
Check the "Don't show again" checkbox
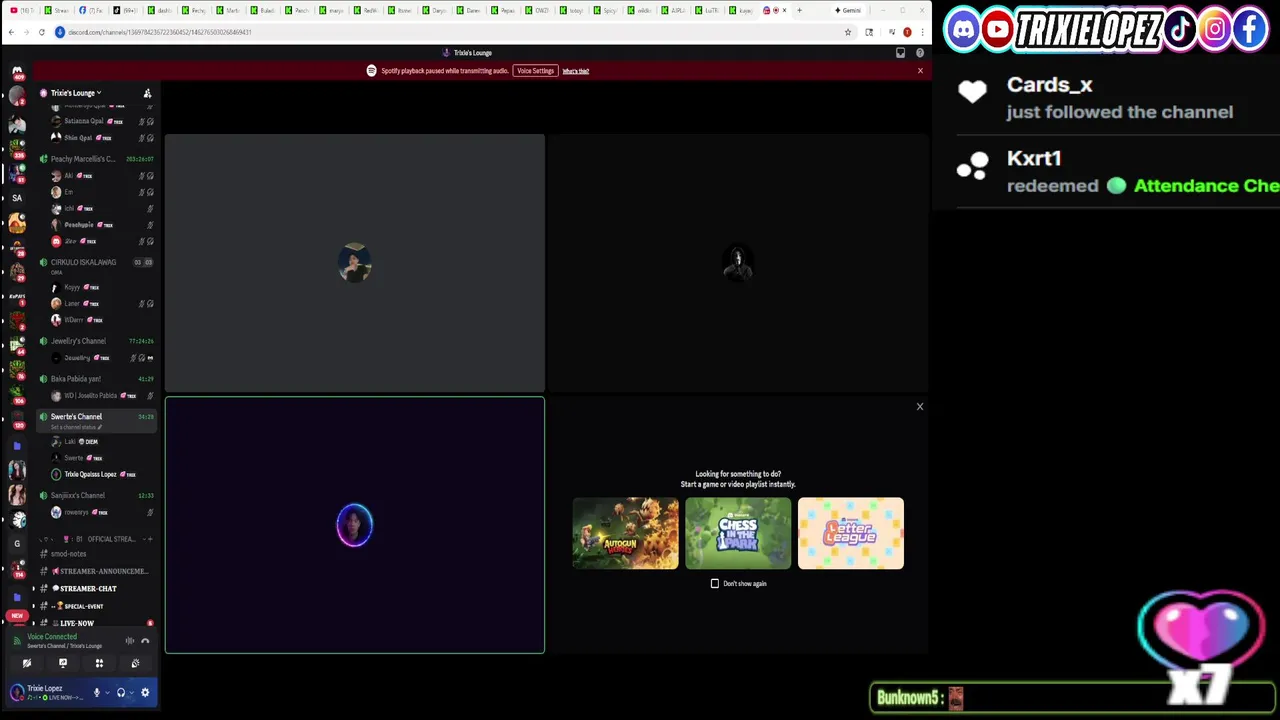(x=715, y=583)
